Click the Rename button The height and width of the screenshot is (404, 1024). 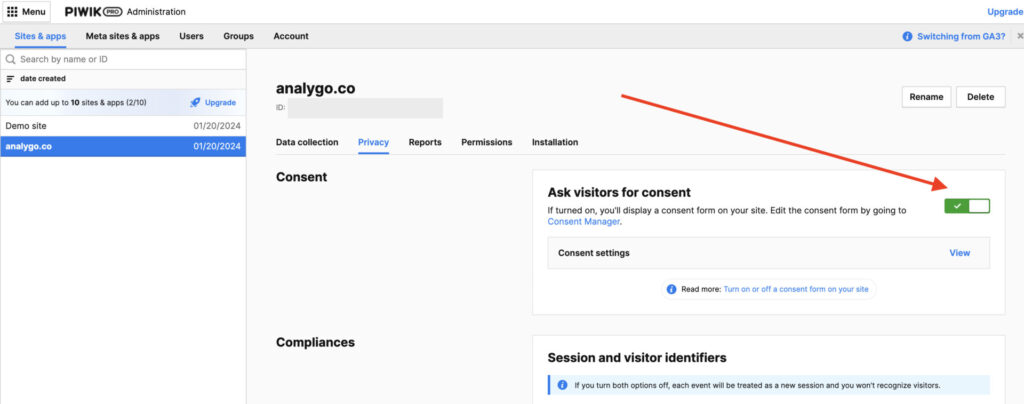coord(926,97)
